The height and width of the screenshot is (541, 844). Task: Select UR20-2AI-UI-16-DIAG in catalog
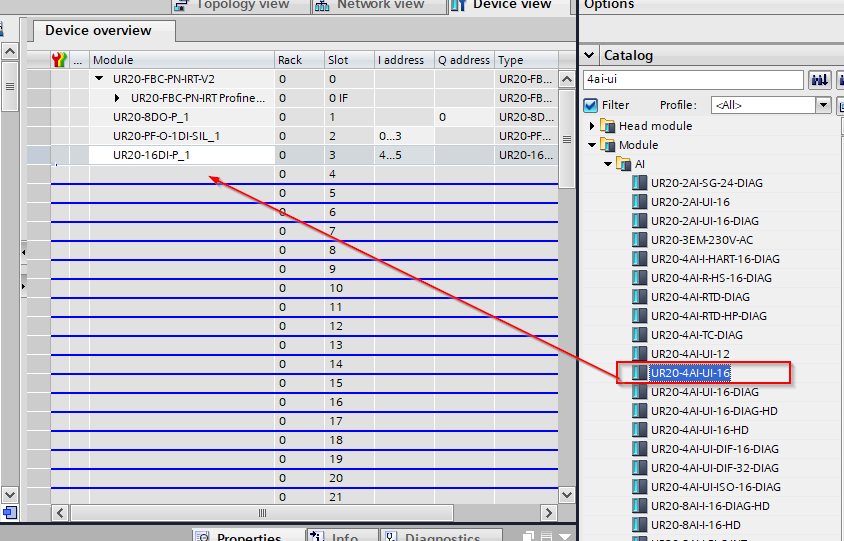pyautogui.click(x=705, y=221)
